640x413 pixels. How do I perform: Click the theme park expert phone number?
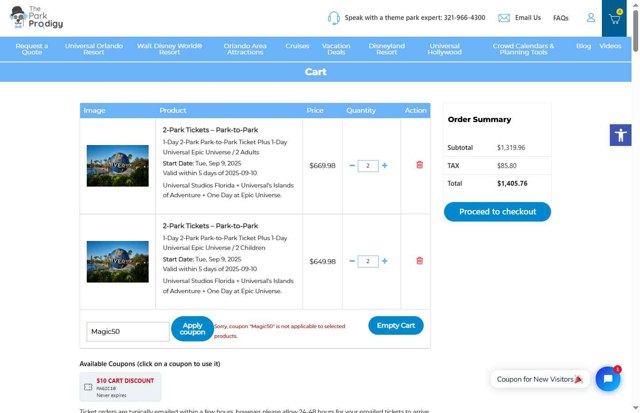coord(464,18)
